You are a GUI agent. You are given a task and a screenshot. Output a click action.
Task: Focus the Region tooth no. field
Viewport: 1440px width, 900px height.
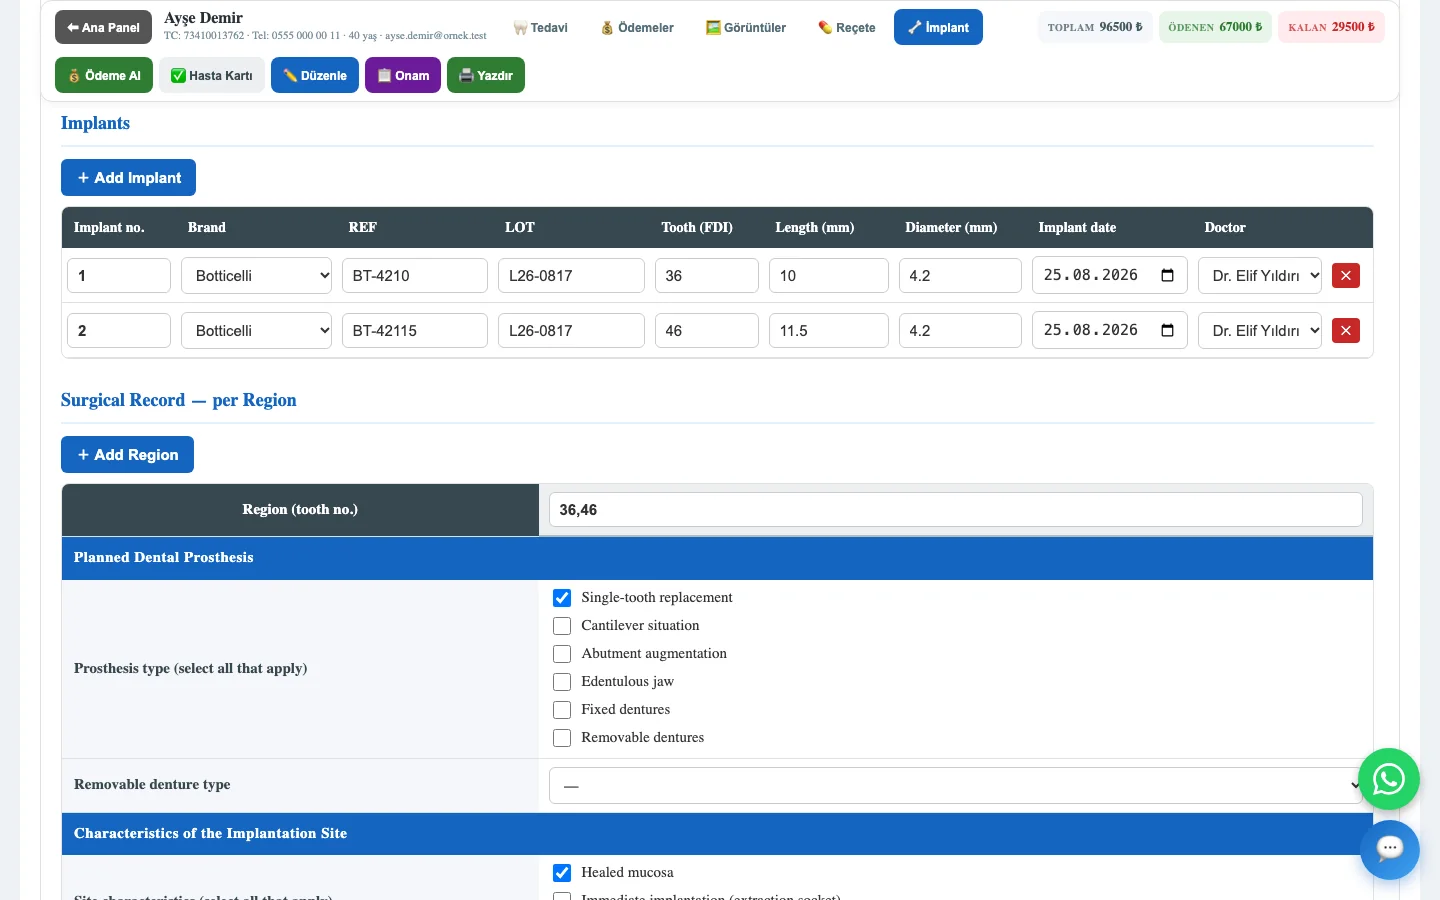click(x=956, y=510)
